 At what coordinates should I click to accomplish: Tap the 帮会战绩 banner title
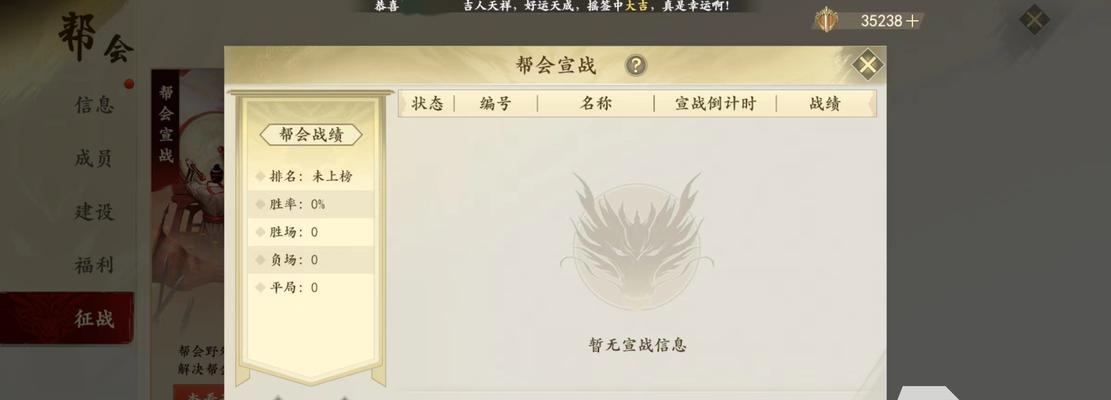pos(311,135)
